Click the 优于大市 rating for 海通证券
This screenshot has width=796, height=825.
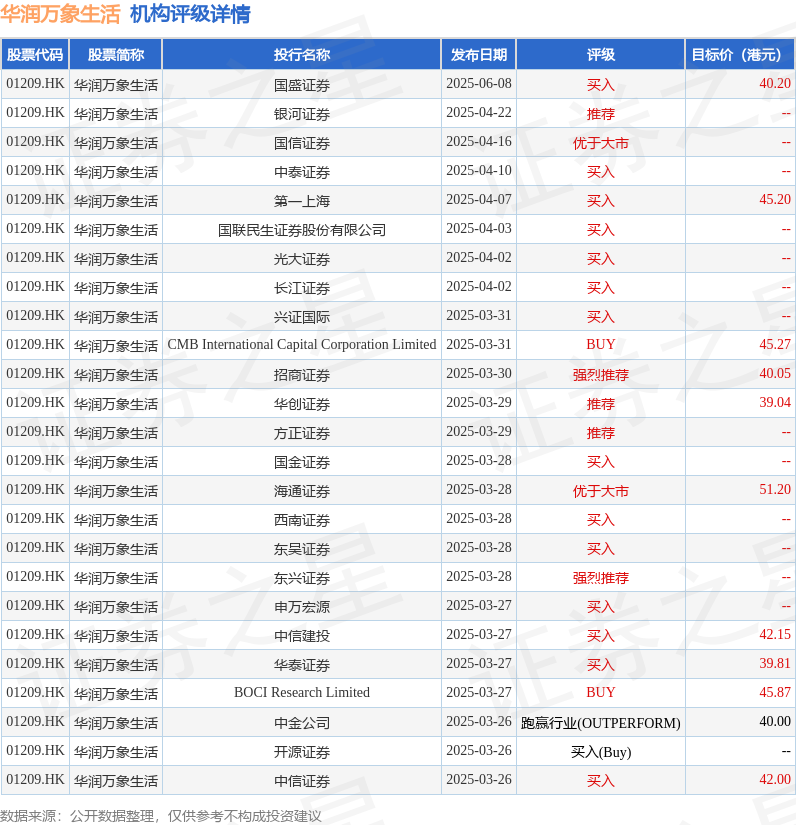pyautogui.click(x=600, y=491)
